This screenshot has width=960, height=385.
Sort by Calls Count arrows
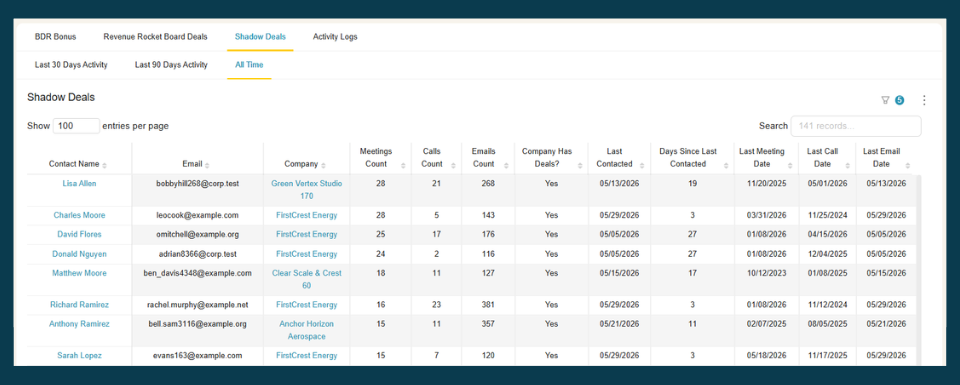454,165
